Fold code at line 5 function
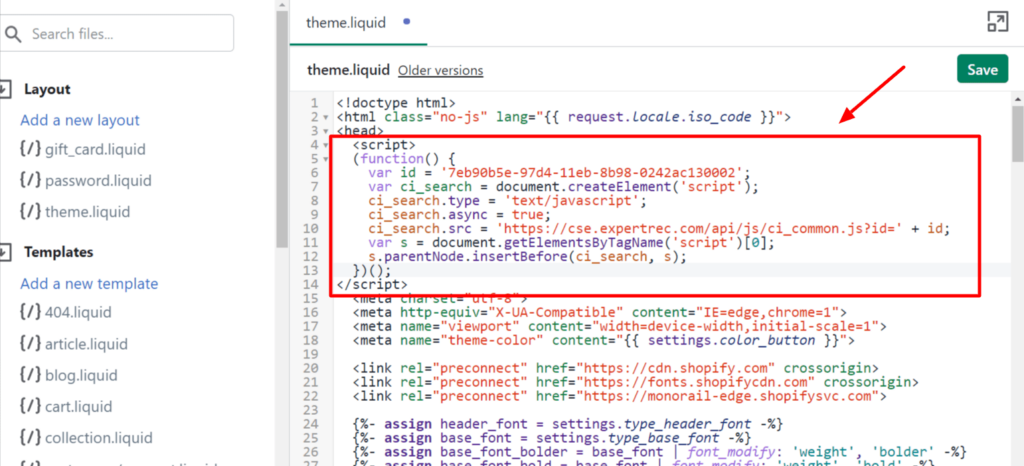The height and width of the screenshot is (466, 1024). click(326, 159)
